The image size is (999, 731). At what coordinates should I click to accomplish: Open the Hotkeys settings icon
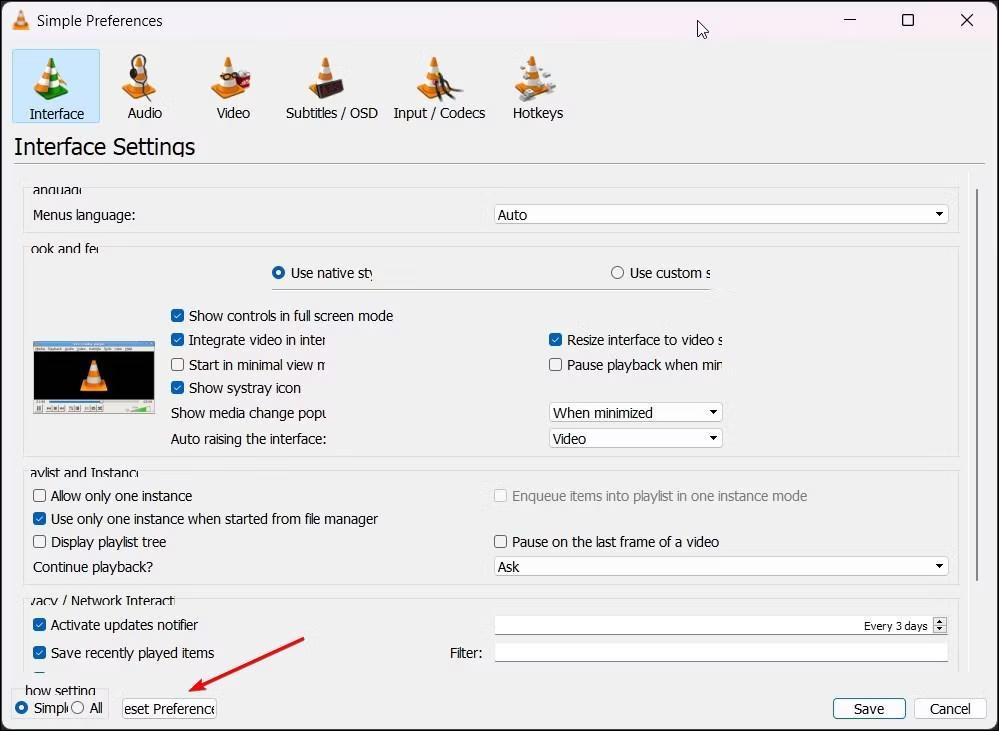(x=537, y=85)
